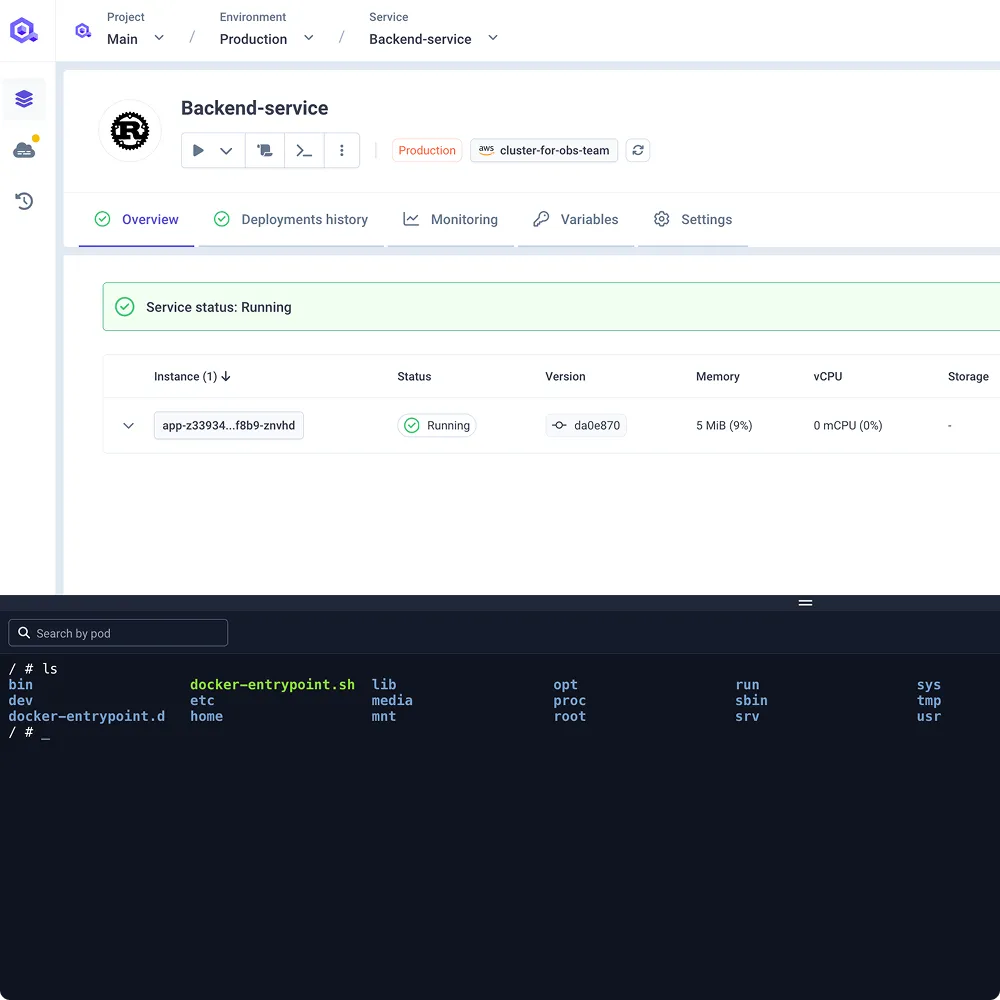The image size is (1000, 1000).
Task: Open the shell terminal icon button
Action: click(304, 151)
